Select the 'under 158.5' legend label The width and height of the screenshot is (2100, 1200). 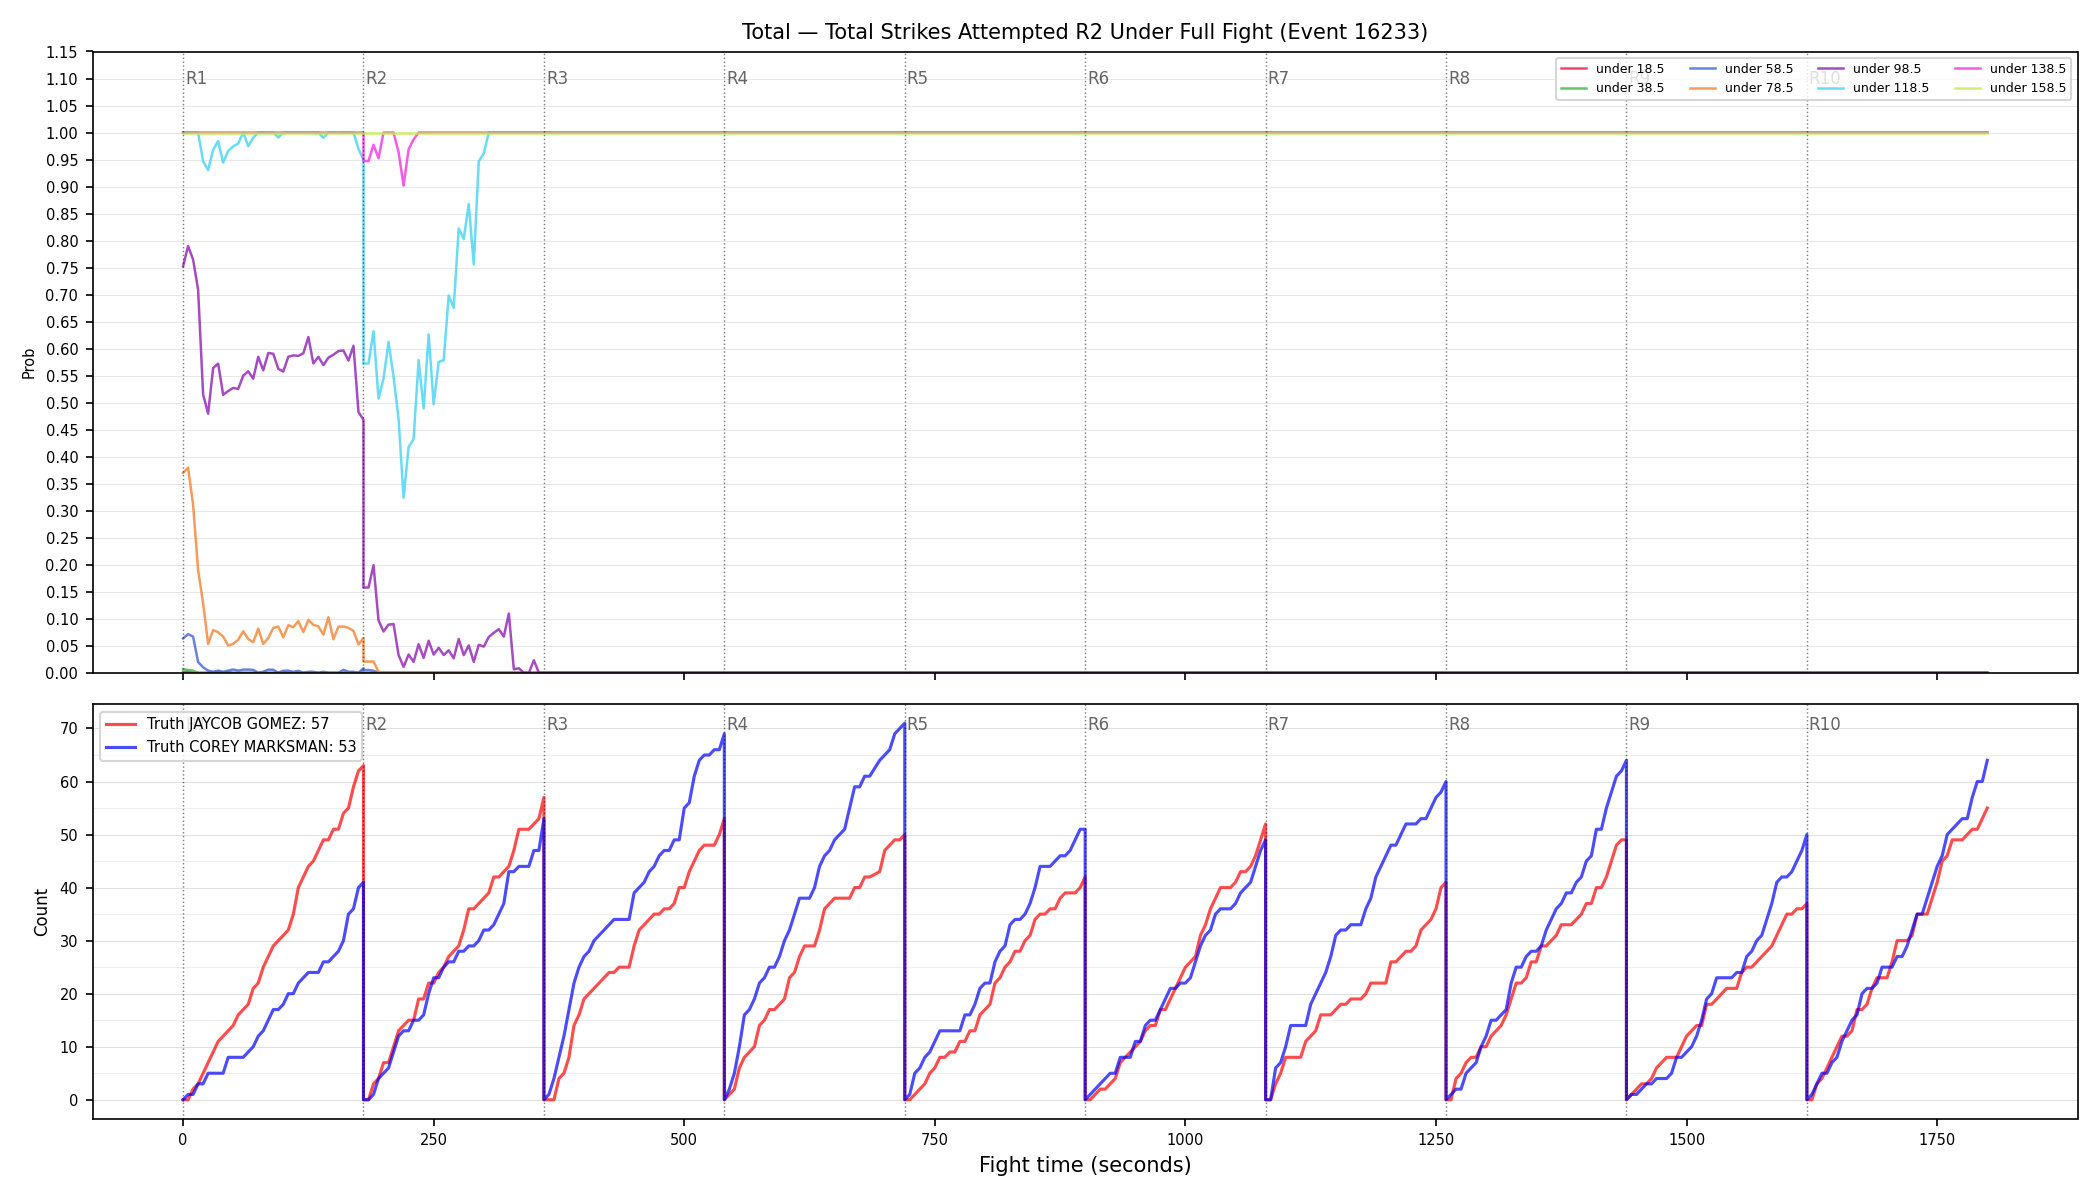click(2028, 88)
